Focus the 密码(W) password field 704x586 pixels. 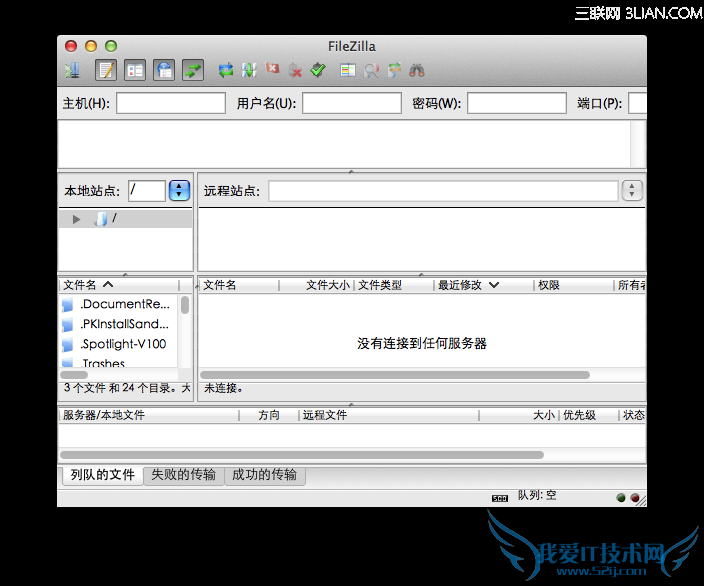(516, 103)
